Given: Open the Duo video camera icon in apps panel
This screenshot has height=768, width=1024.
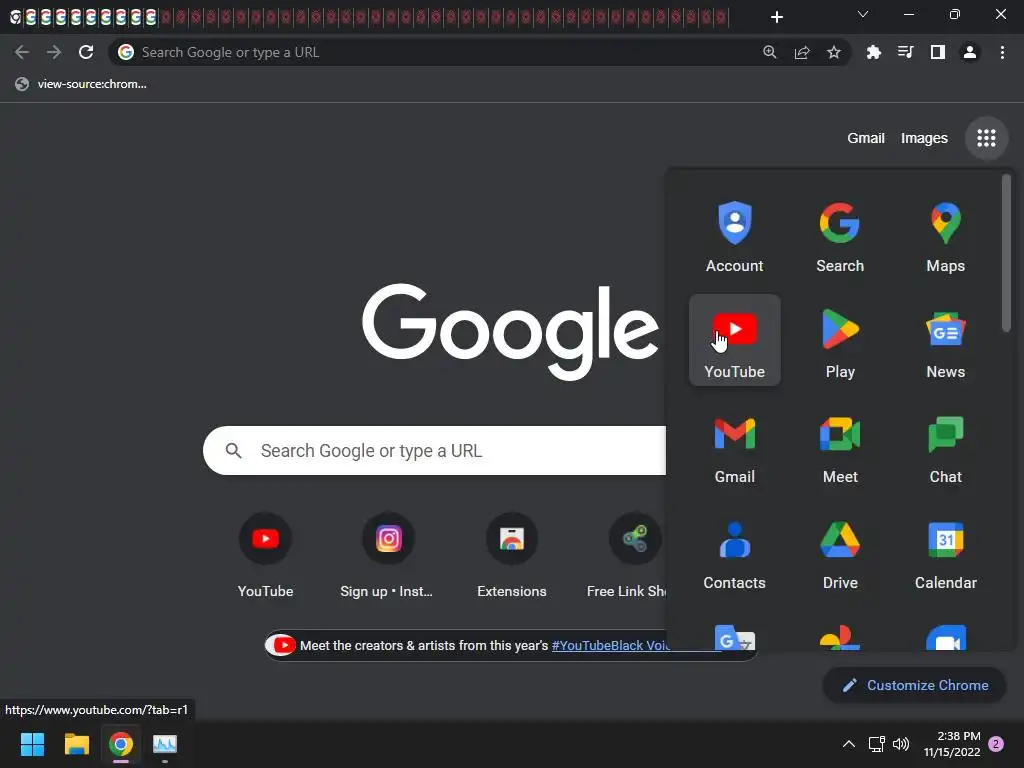Looking at the screenshot, I should 945,637.
